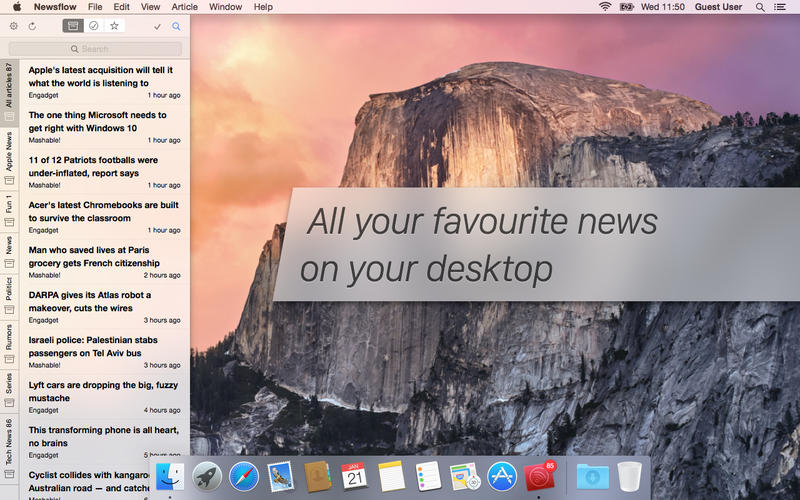Image resolution: width=800 pixels, height=500 pixels.
Task: Check the battery status icon
Action: 627,7
